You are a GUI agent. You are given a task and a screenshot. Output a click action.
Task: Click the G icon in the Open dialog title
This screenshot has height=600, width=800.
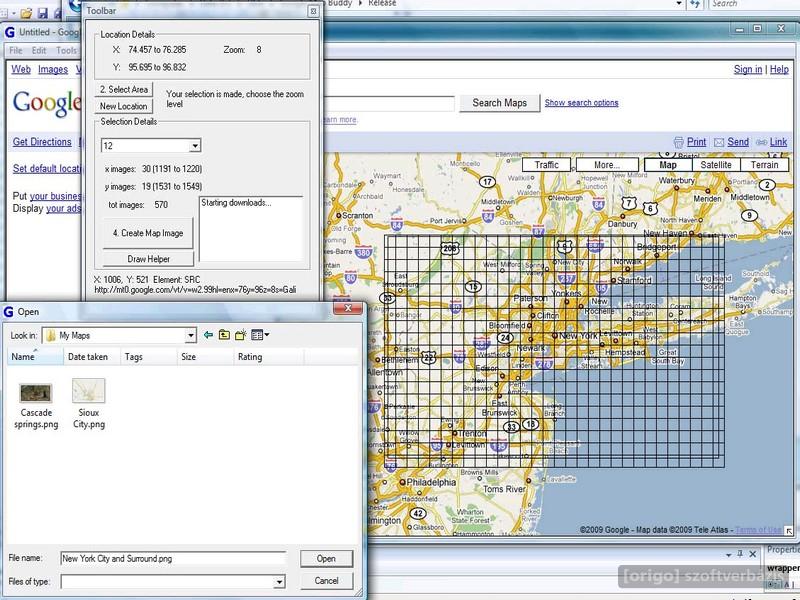[8, 312]
